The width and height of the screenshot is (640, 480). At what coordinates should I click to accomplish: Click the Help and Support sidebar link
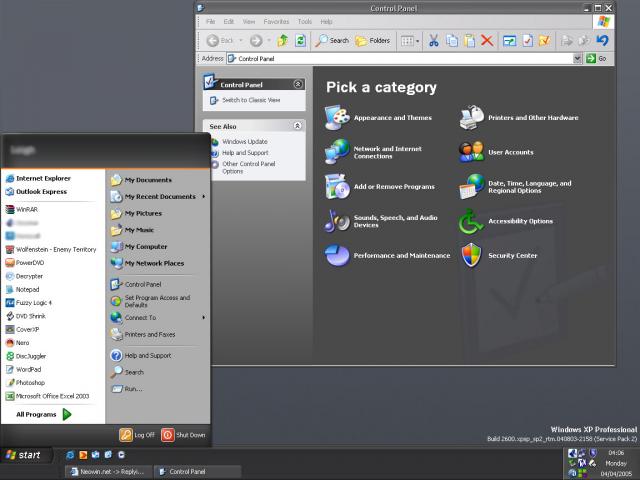point(245,153)
